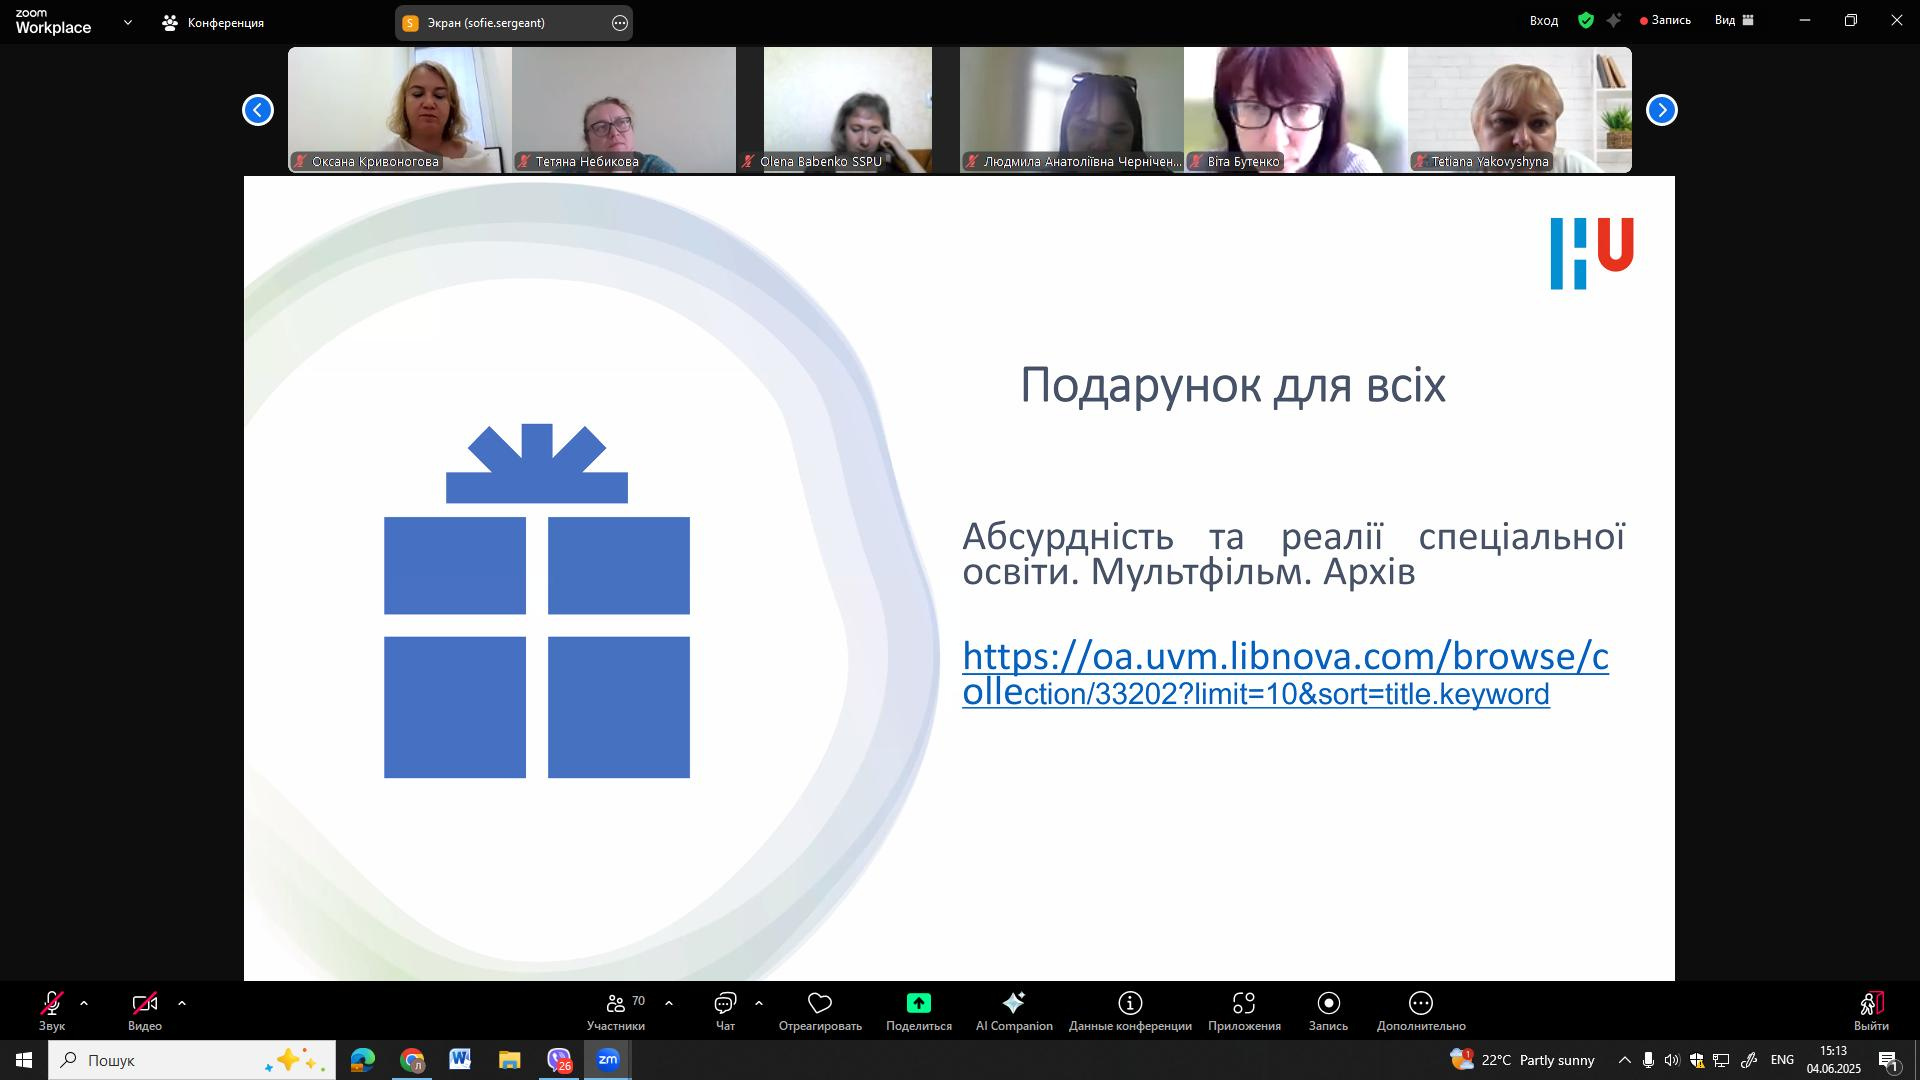
Task: Select Olena Babenko SSPU video thumbnail
Action: [x=848, y=110]
